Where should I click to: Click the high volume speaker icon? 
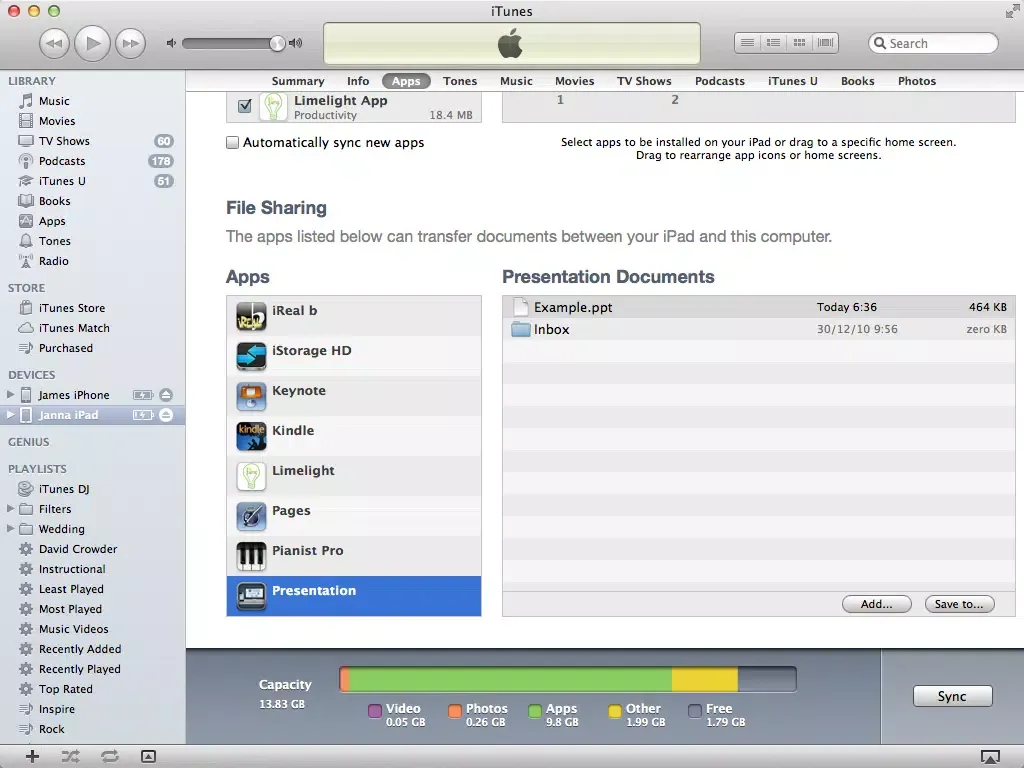(296, 43)
